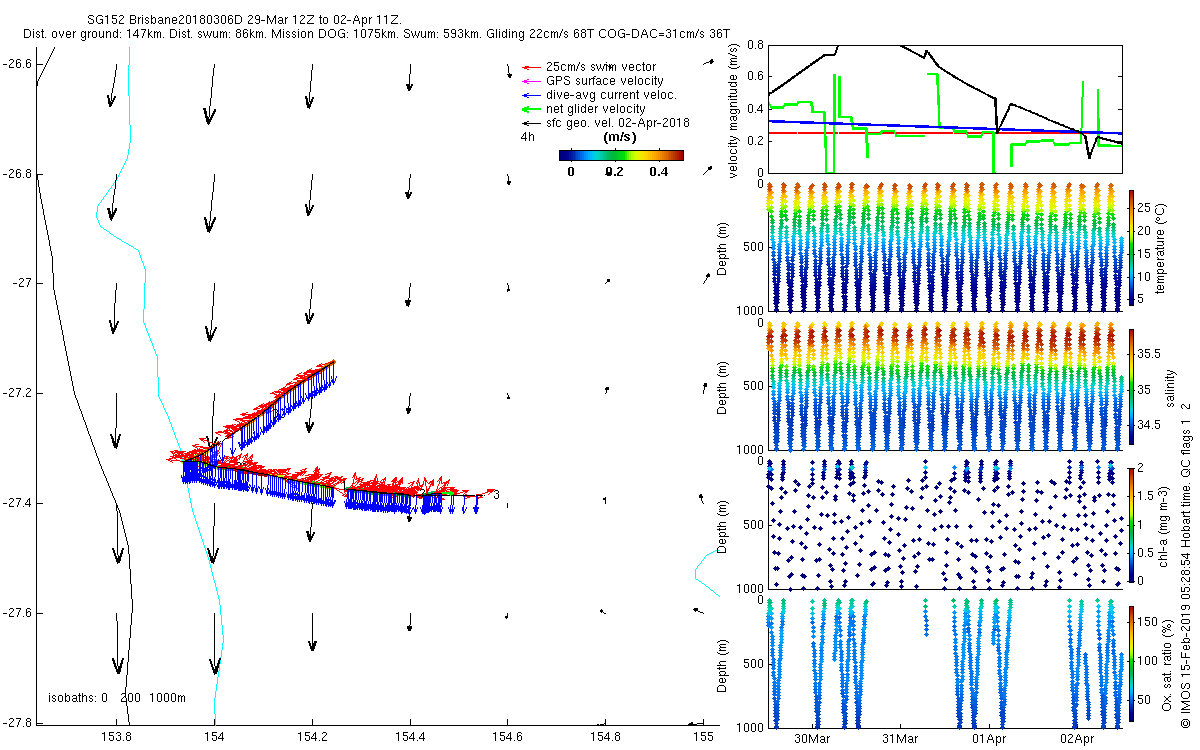Click the green net glider velocity legend arrow
Screen dimensions: 1200x750
pyautogui.click(x=532, y=109)
